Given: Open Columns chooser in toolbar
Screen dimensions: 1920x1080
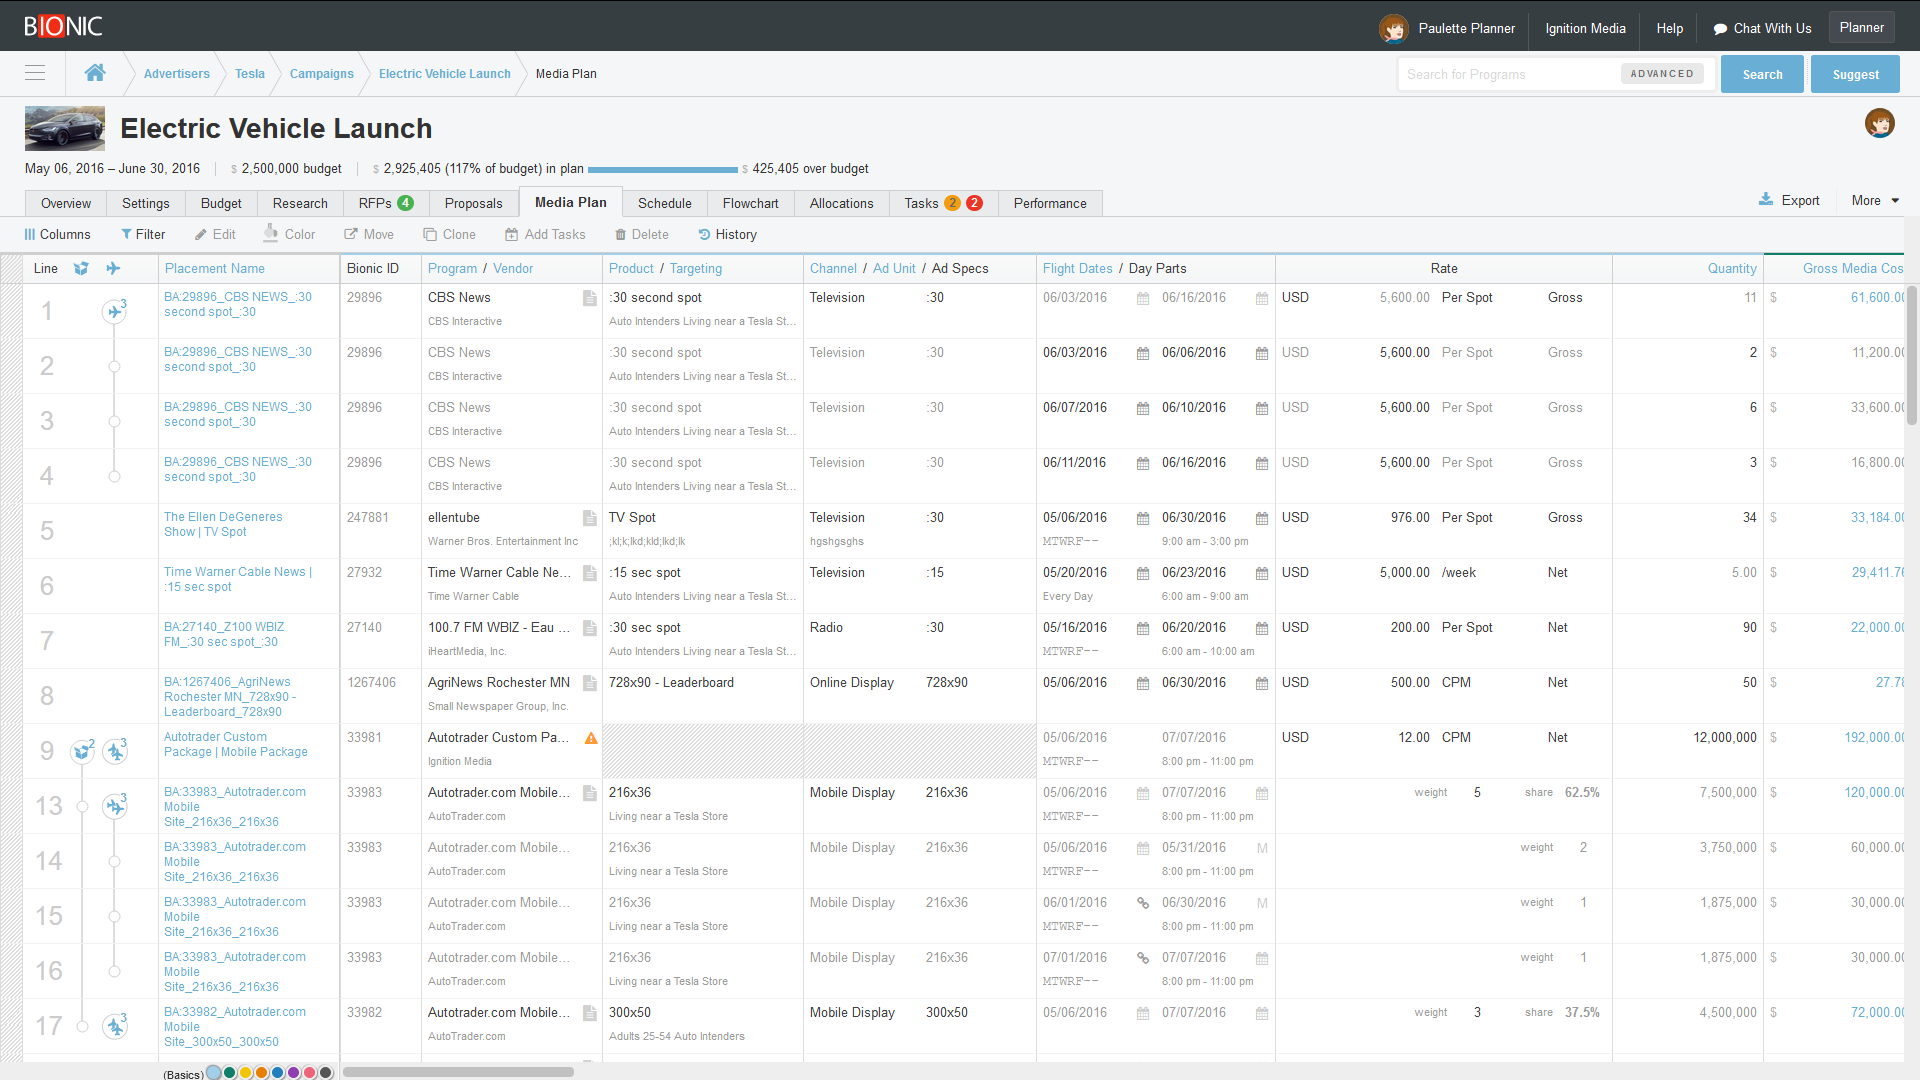Looking at the screenshot, I should pos(57,234).
